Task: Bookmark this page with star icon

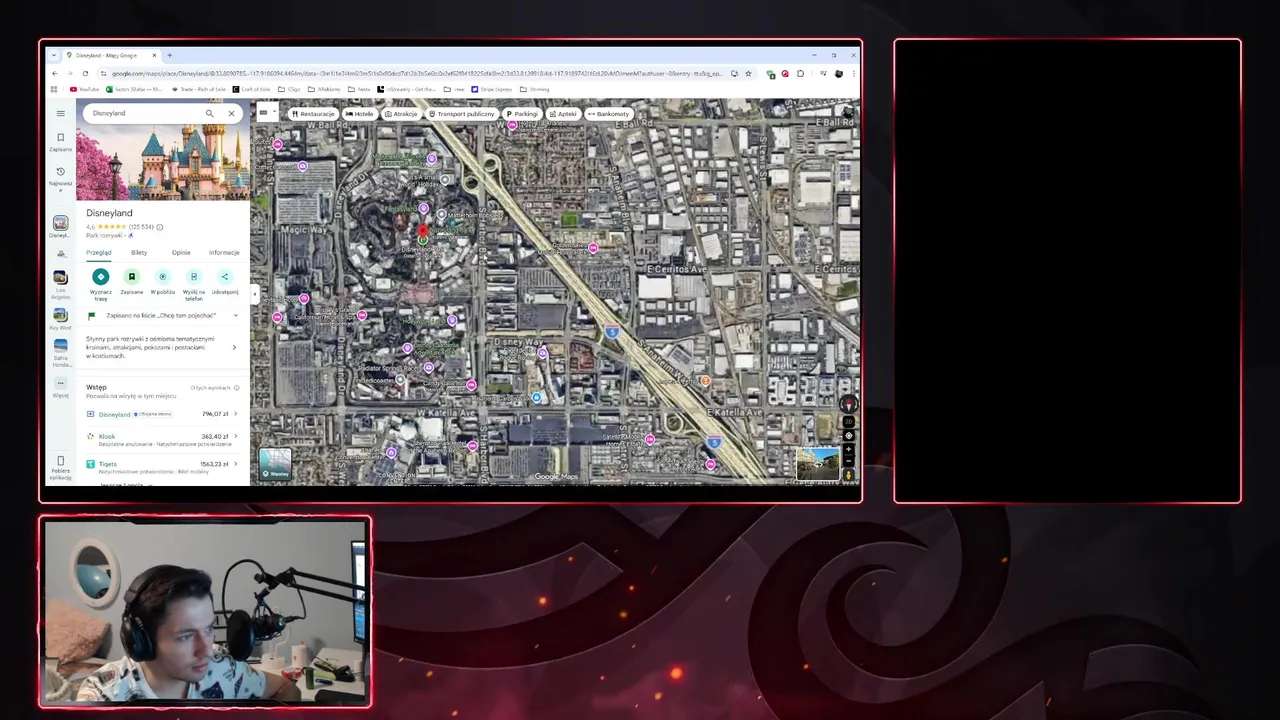Action: point(748,74)
